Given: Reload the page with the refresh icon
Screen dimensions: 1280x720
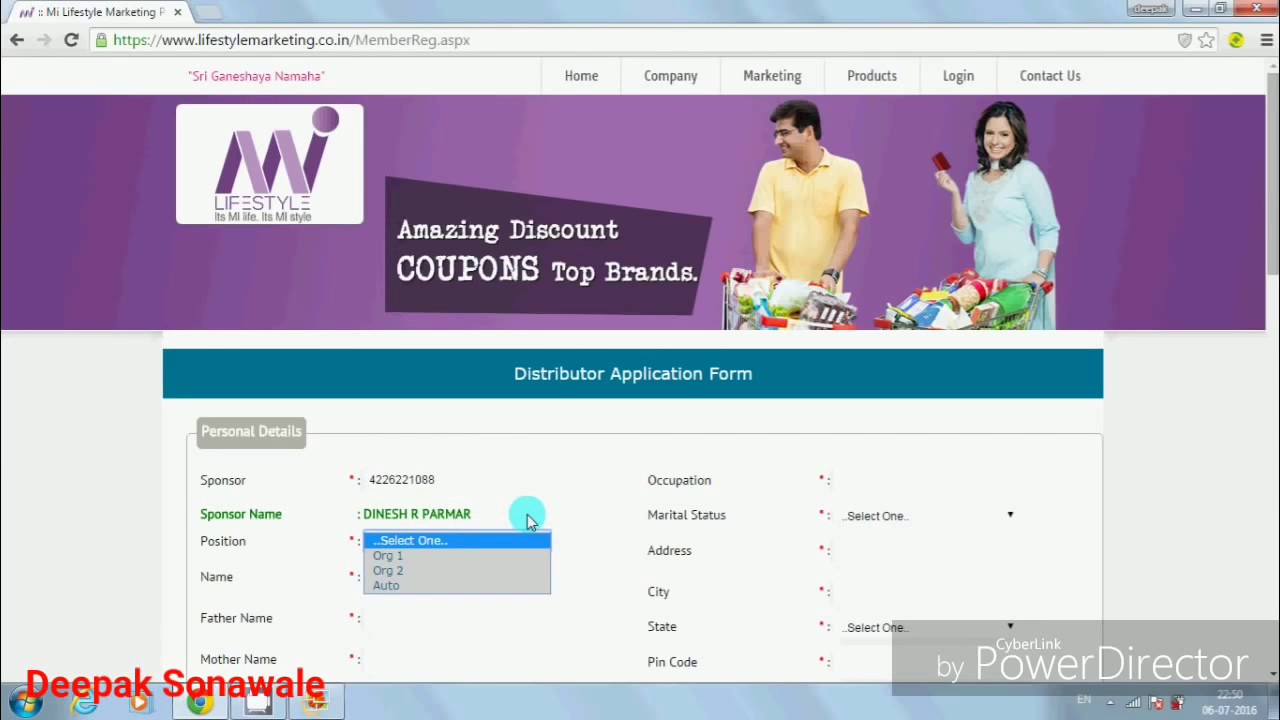Looking at the screenshot, I should pyautogui.click(x=71, y=40).
